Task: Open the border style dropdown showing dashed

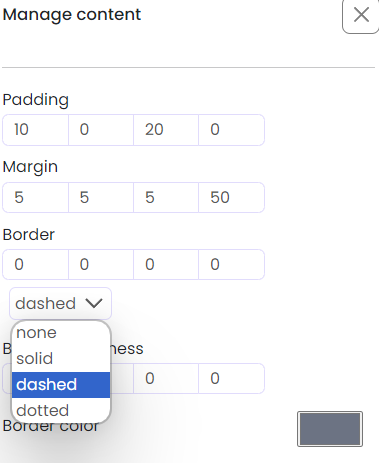Action: tap(60, 303)
